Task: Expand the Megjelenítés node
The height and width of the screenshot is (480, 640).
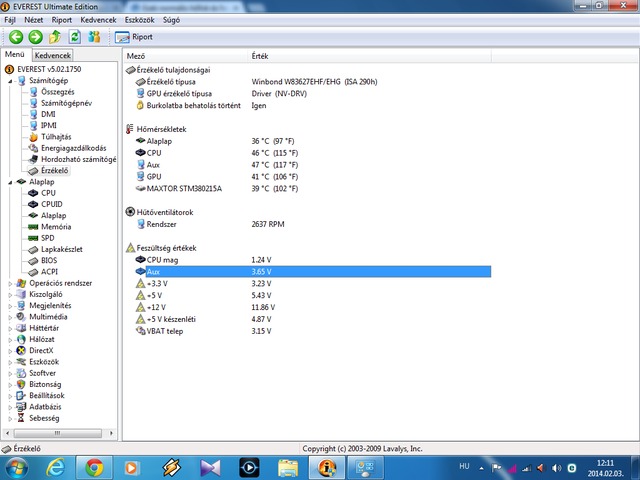Action: click(10, 306)
